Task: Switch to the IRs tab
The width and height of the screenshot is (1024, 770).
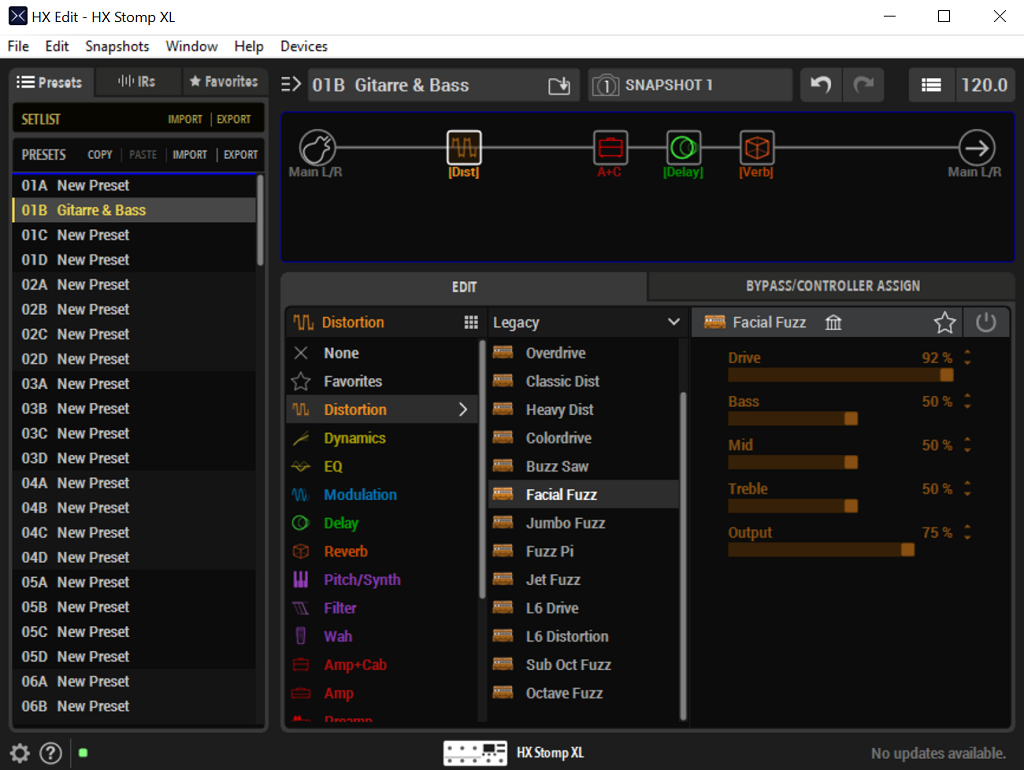Action: point(137,82)
